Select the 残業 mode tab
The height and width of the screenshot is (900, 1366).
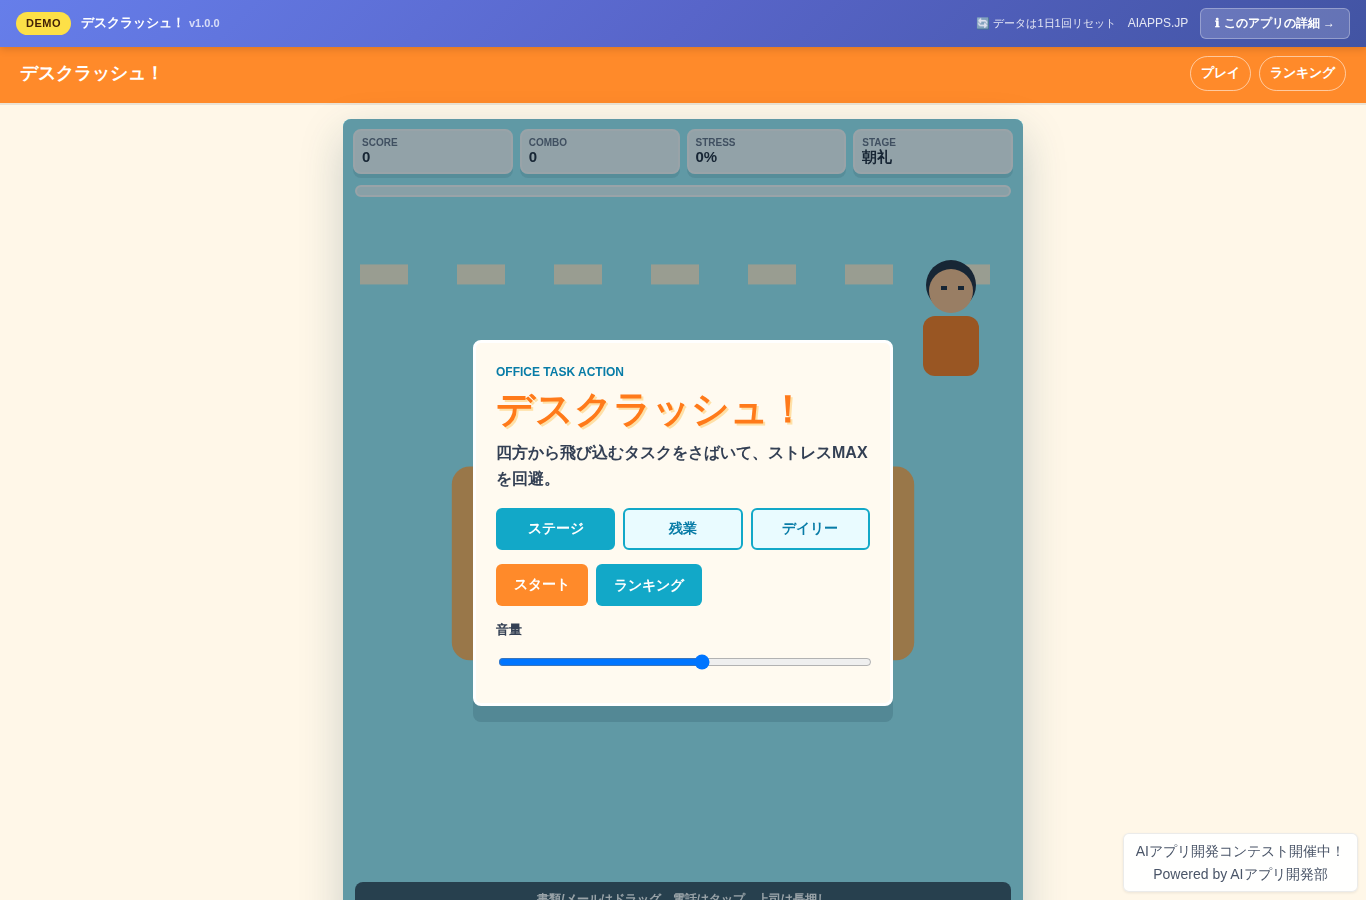pyautogui.click(x=683, y=529)
